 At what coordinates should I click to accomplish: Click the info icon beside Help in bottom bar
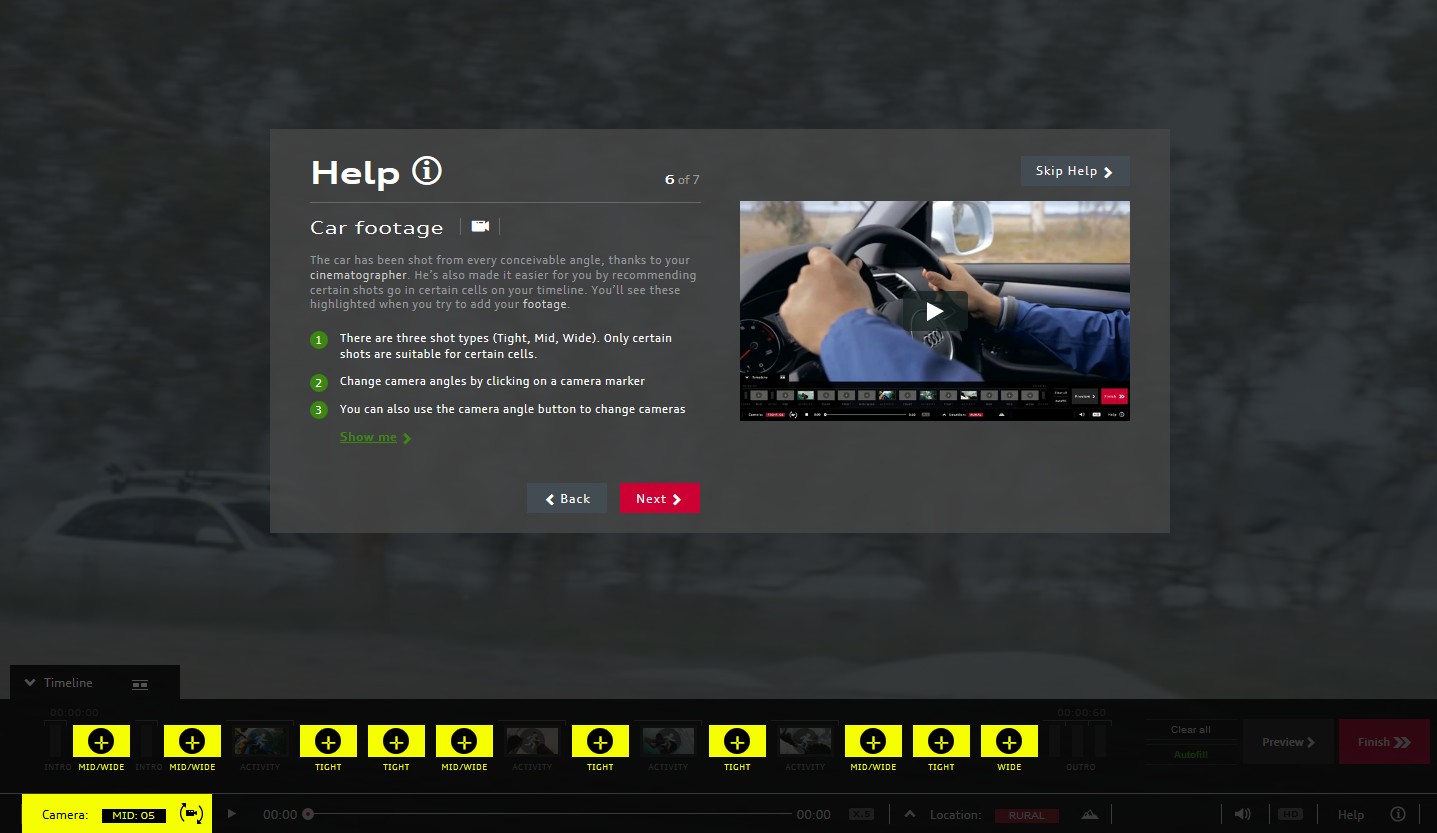pyautogui.click(x=1398, y=814)
